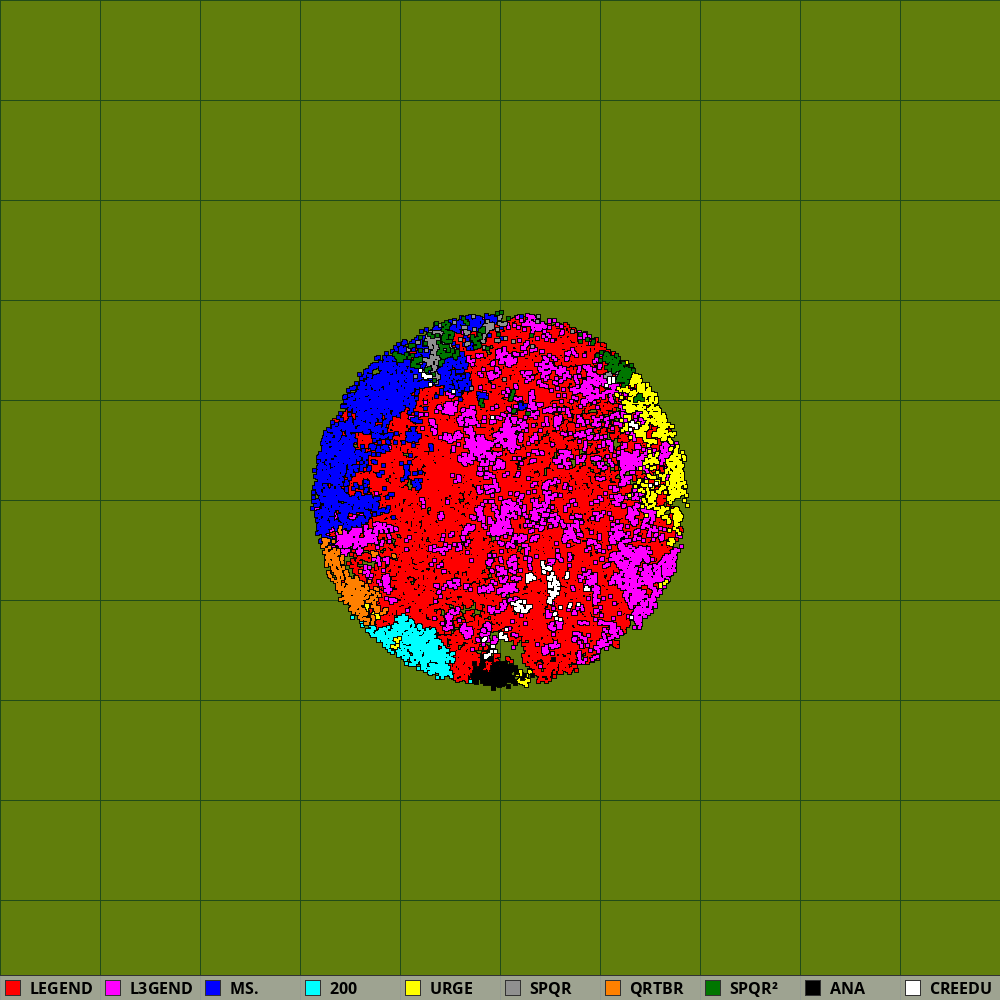Image resolution: width=1000 pixels, height=1000 pixels.
Task: Click the white CREEDU color swatch
Action: [913, 988]
